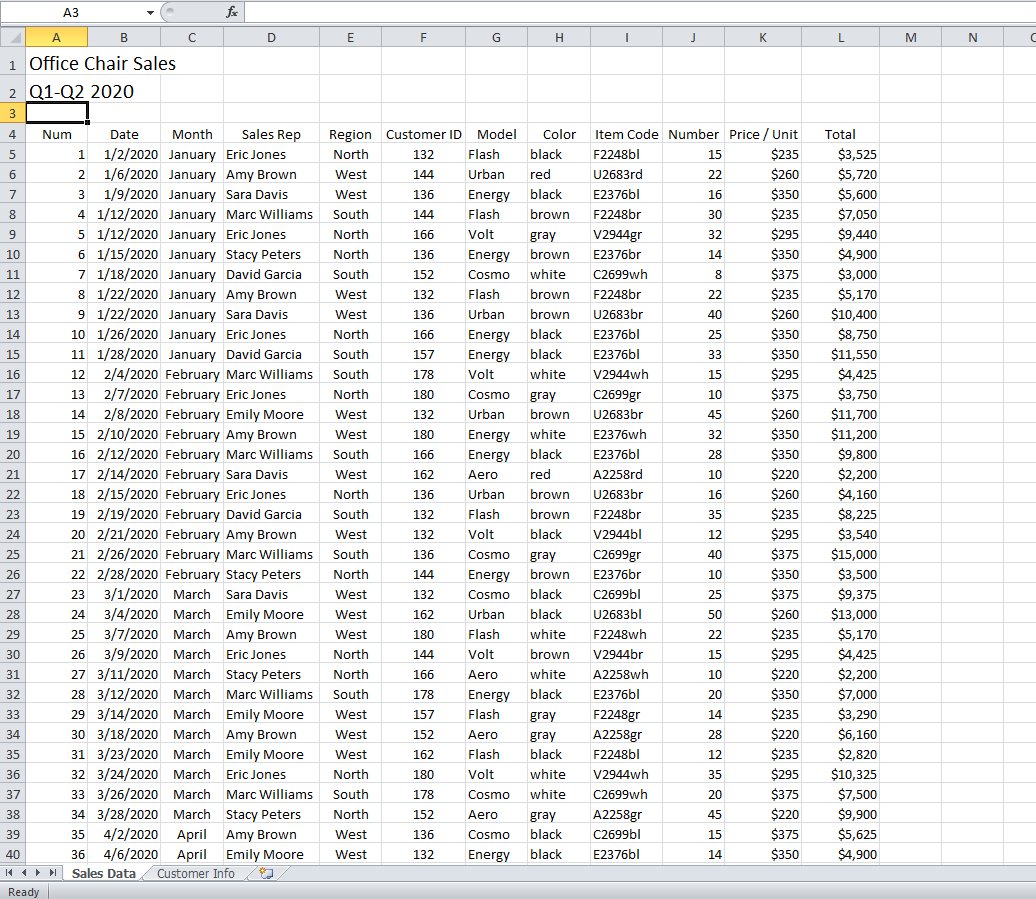
Task: Click the 'Total' header cell
Action: [x=841, y=135]
